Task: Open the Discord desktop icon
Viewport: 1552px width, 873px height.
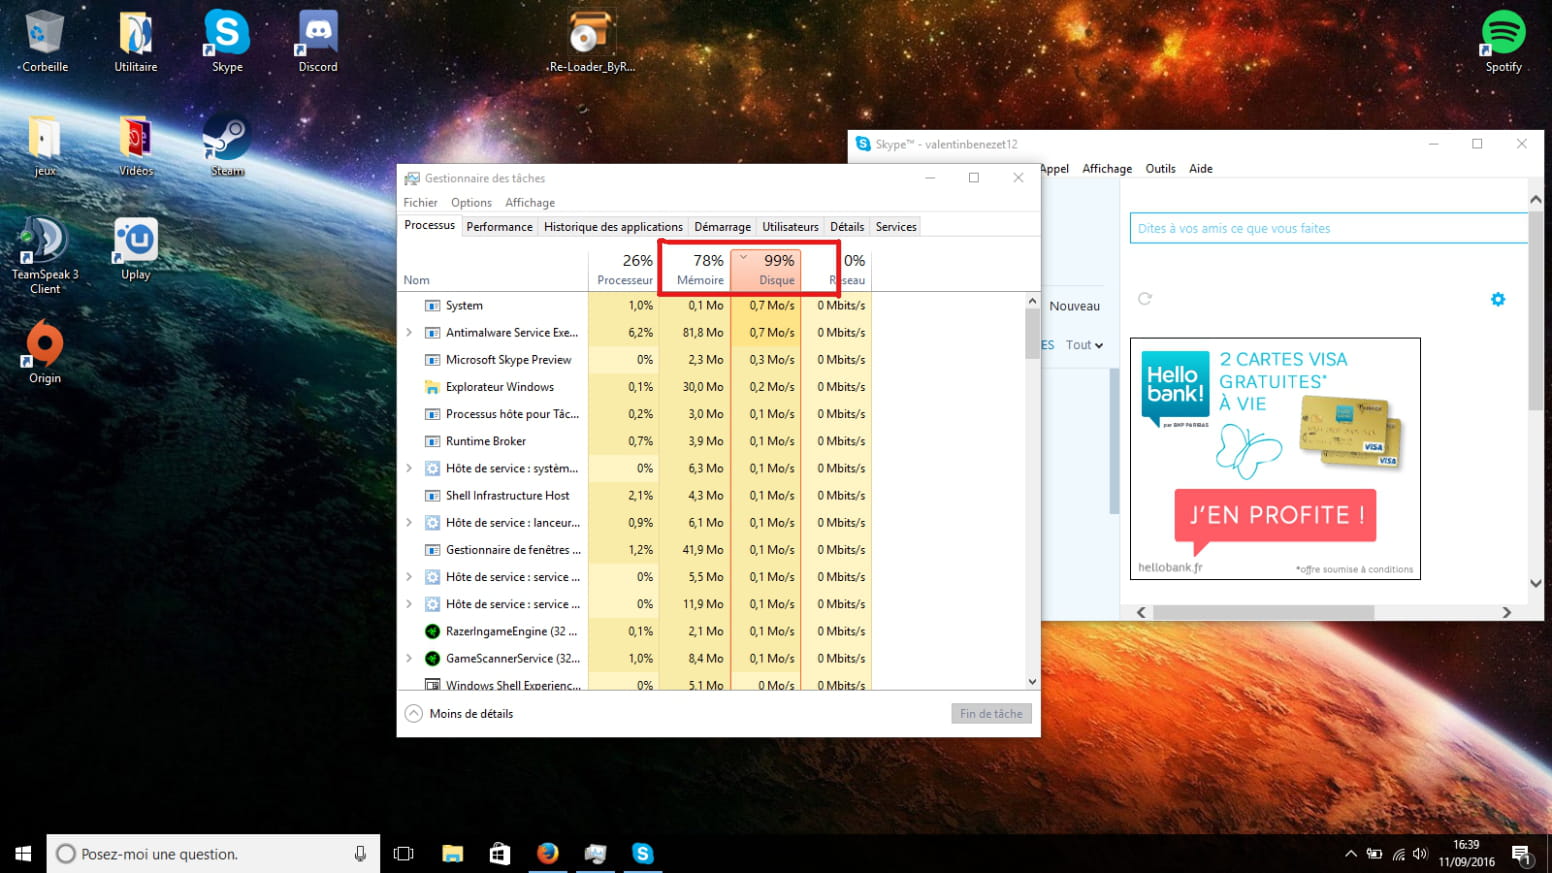Action: tap(318, 40)
